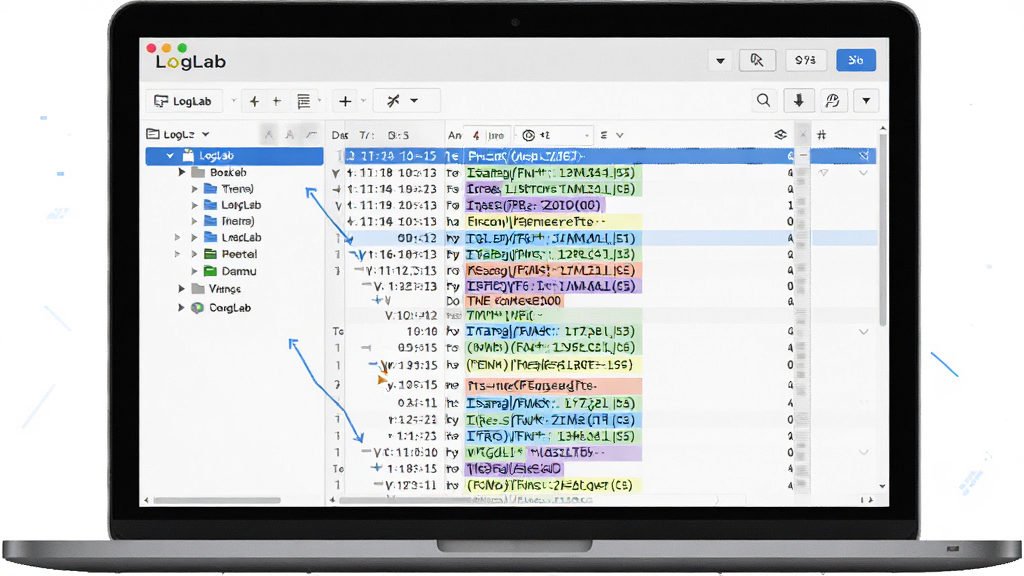This screenshot has height=576, width=1024.
Task: Click the clock icon in filter bar
Action: (528, 135)
